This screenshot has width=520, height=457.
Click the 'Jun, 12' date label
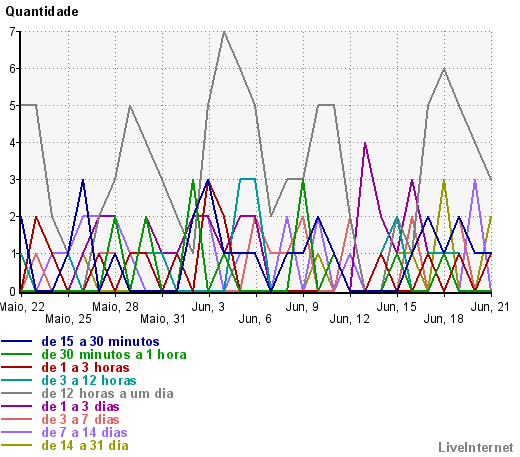point(350,319)
